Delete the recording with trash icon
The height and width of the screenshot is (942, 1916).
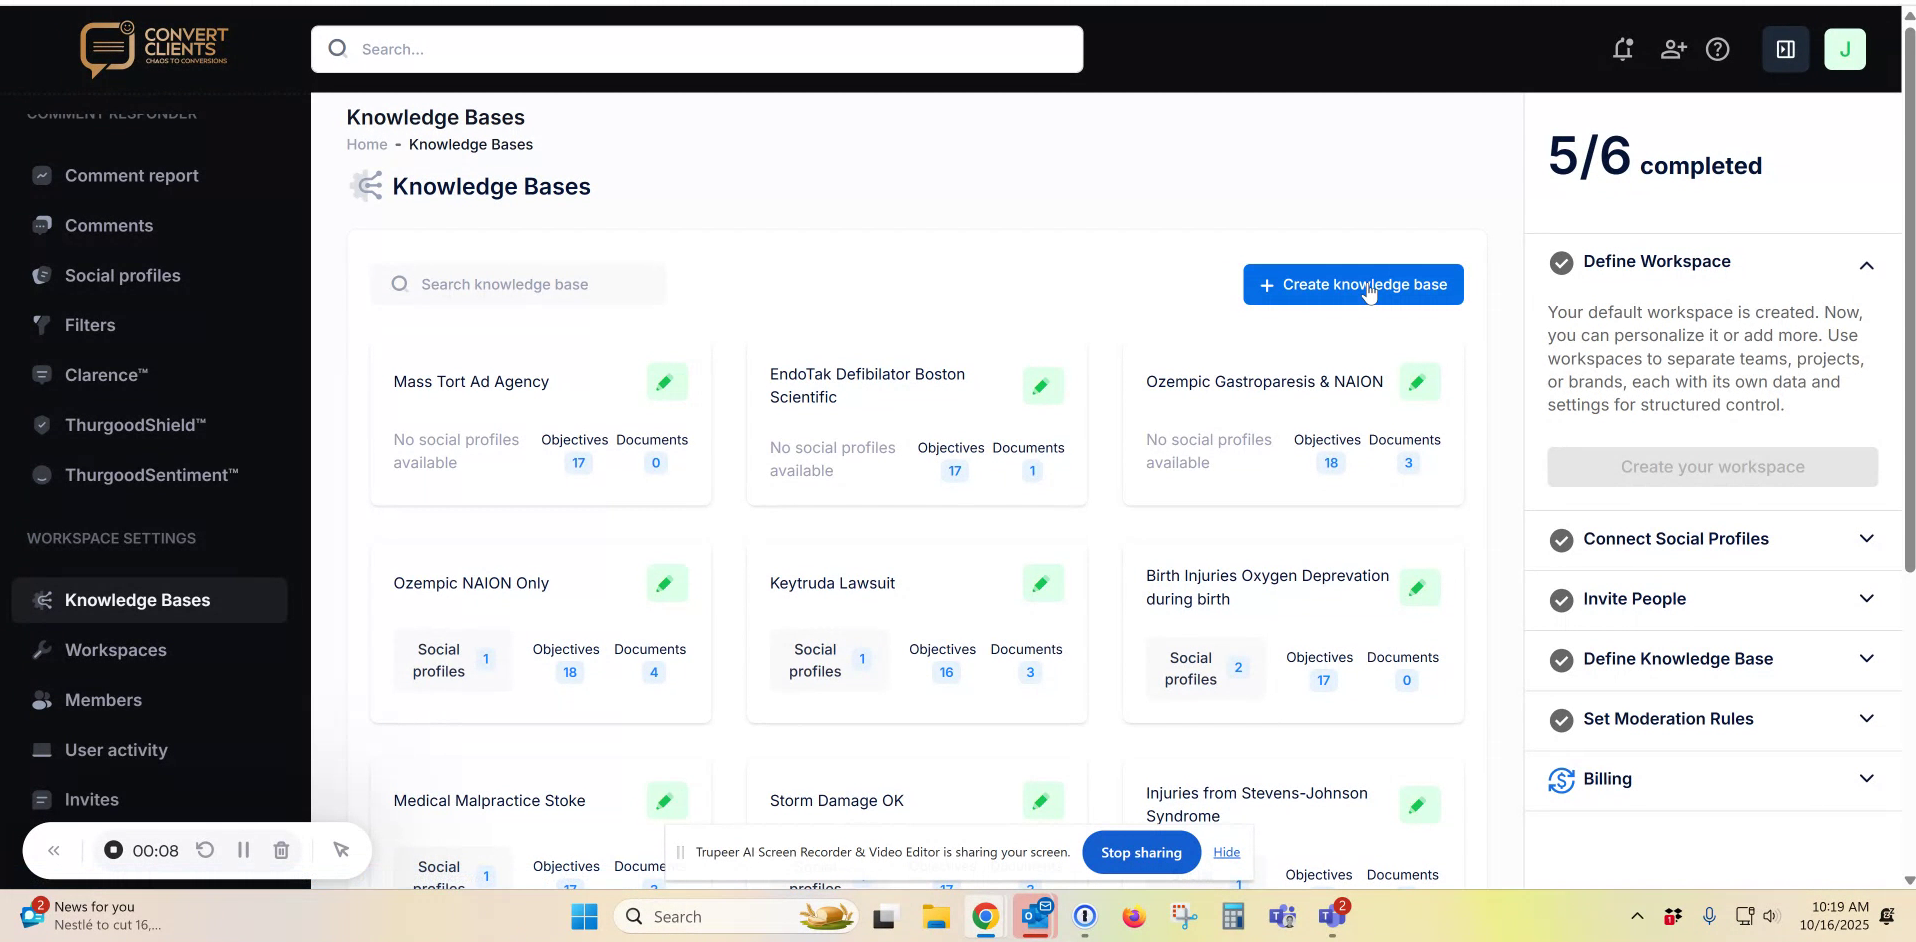tap(280, 850)
